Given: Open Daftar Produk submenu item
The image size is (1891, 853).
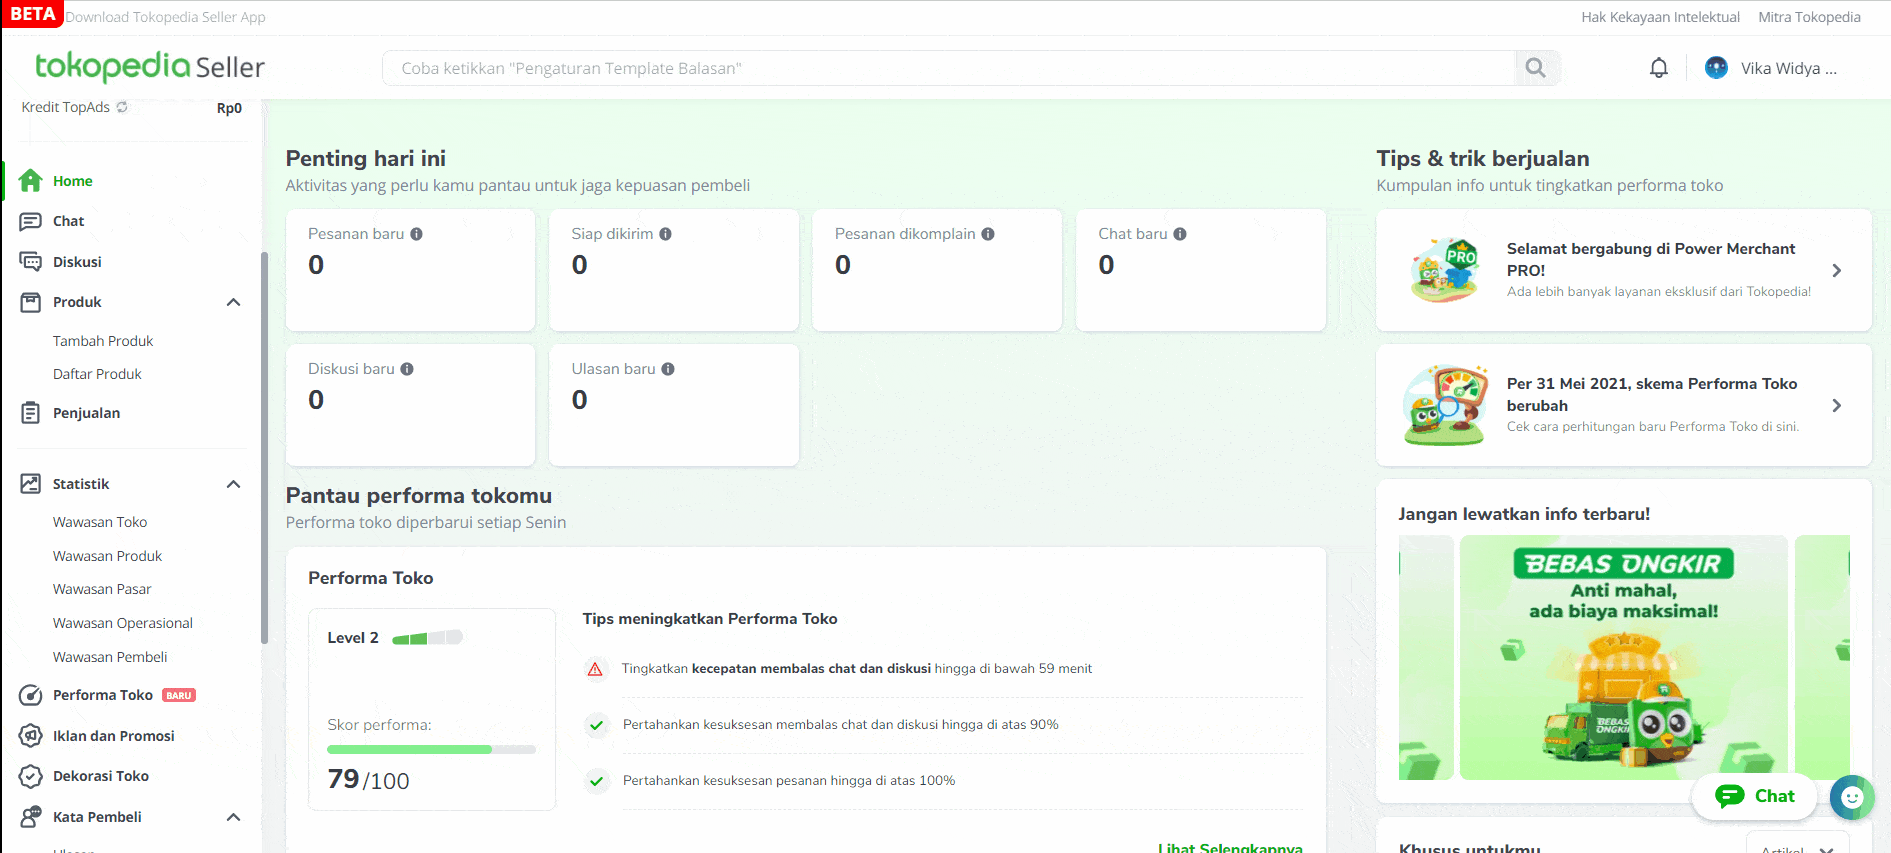Looking at the screenshot, I should point(97,374).
